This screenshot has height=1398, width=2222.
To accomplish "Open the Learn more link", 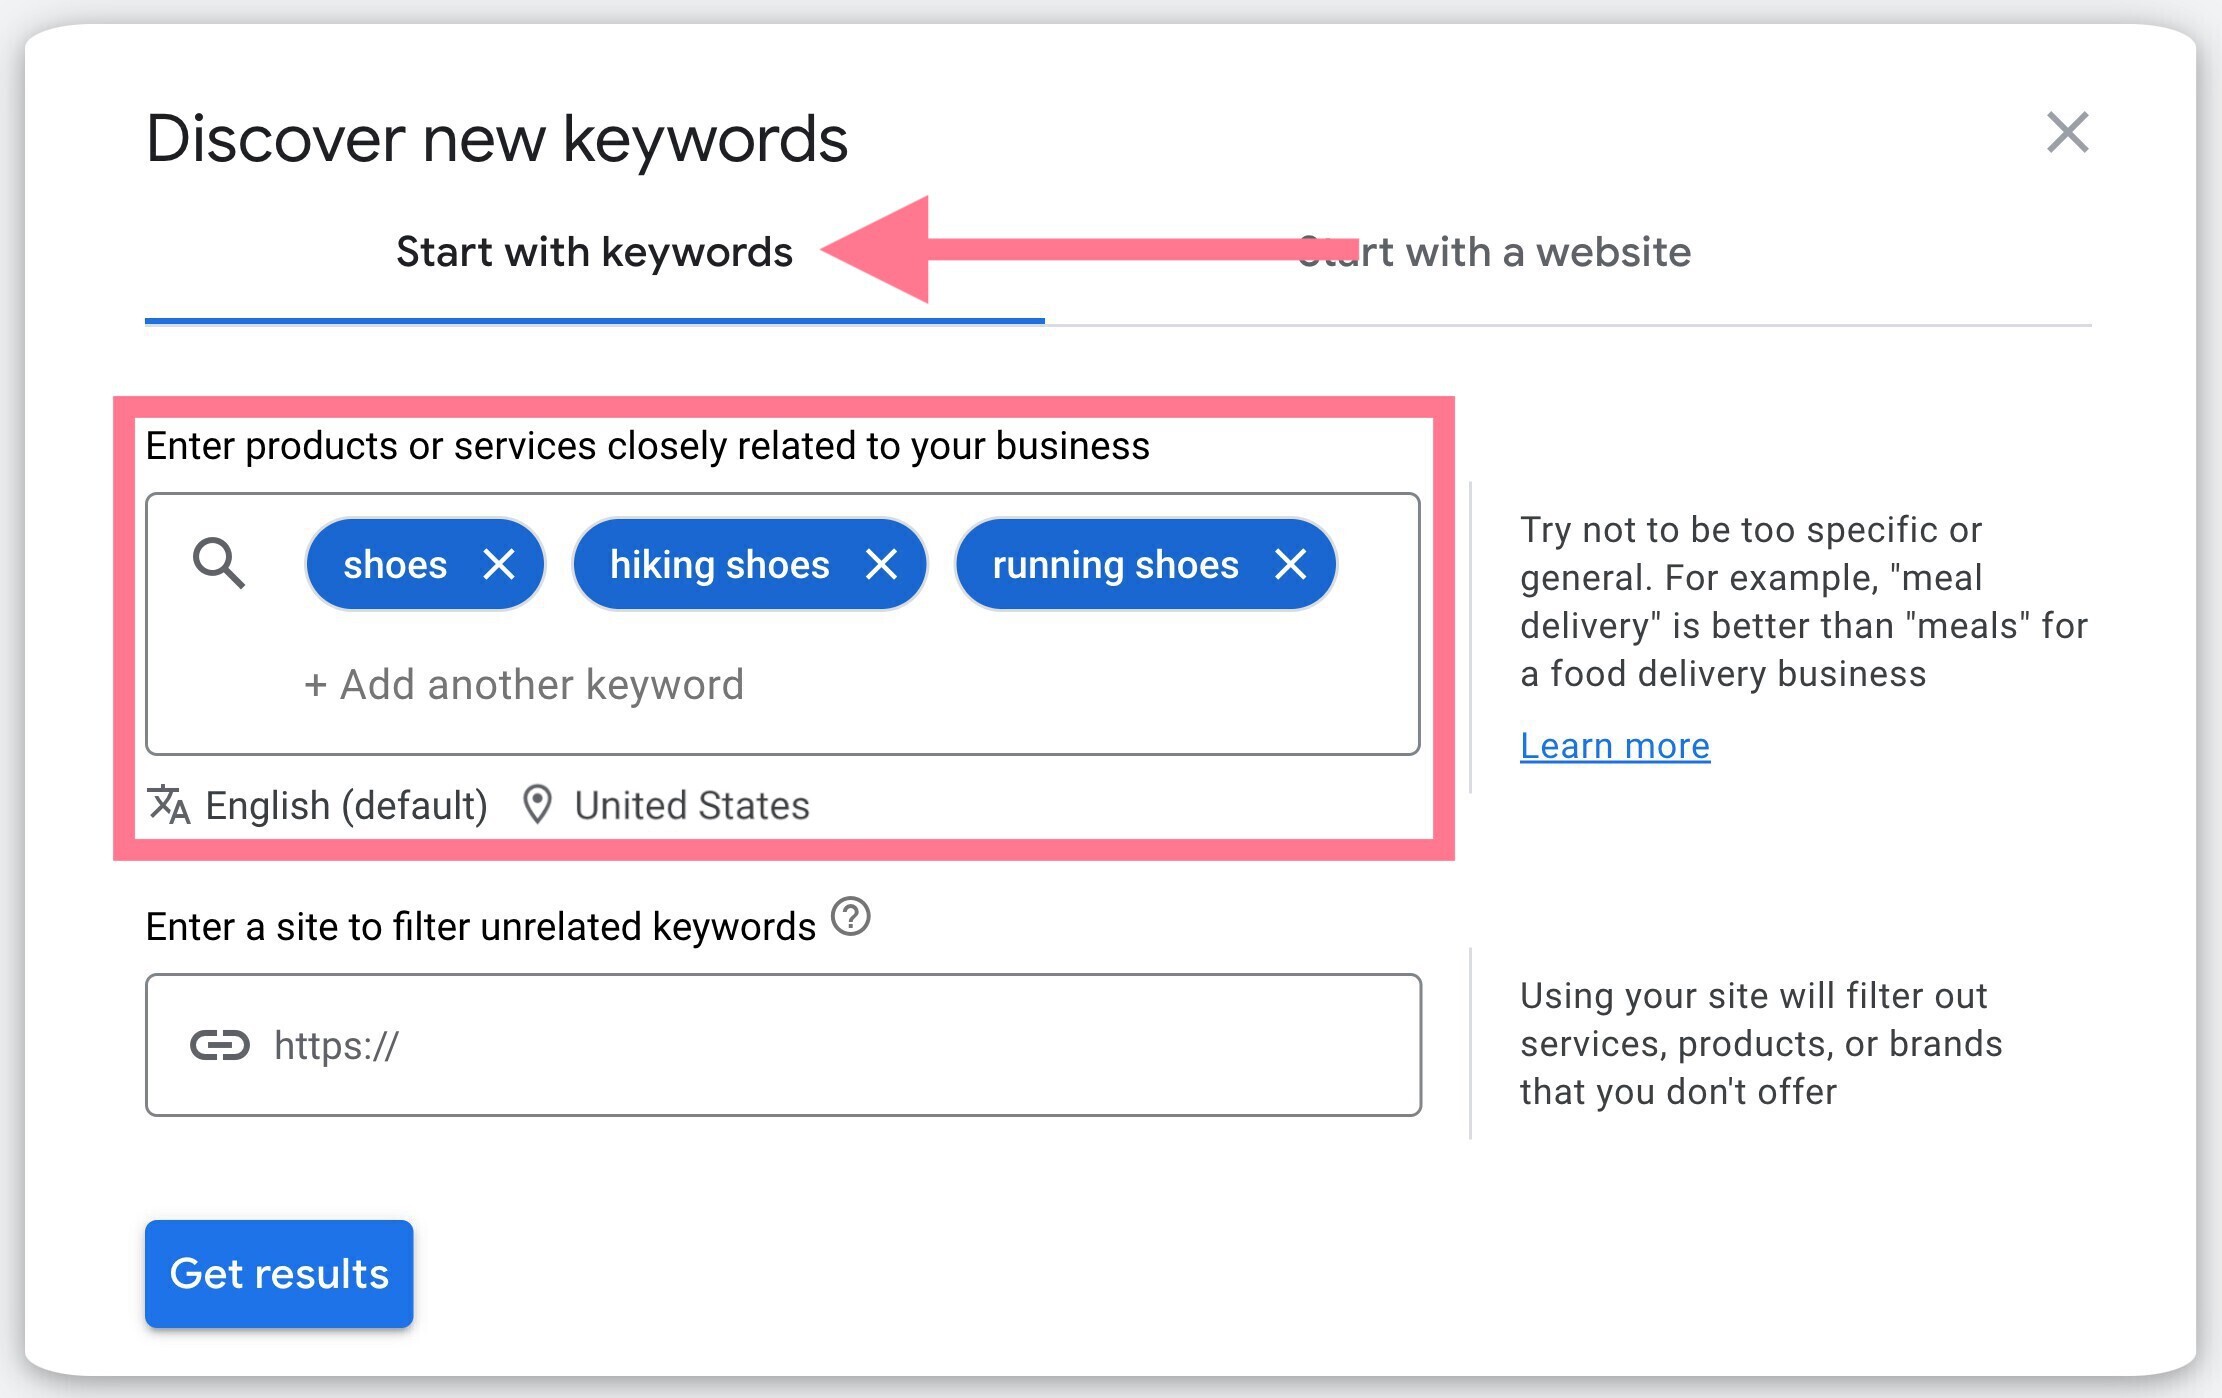I will point(1614,746).
